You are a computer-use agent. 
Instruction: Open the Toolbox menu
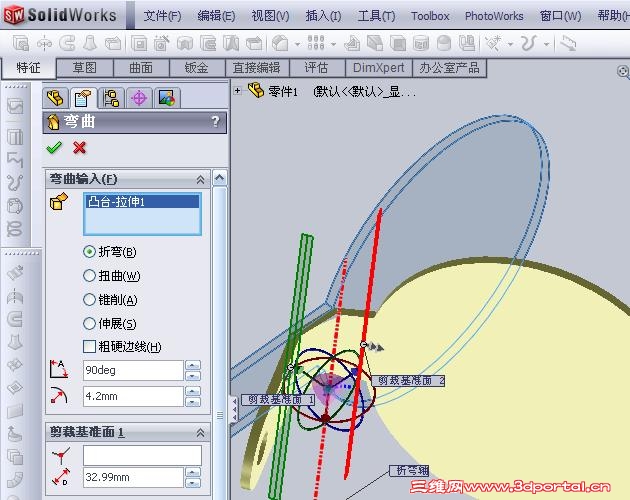pyautogui.click(x=430, y=16)
